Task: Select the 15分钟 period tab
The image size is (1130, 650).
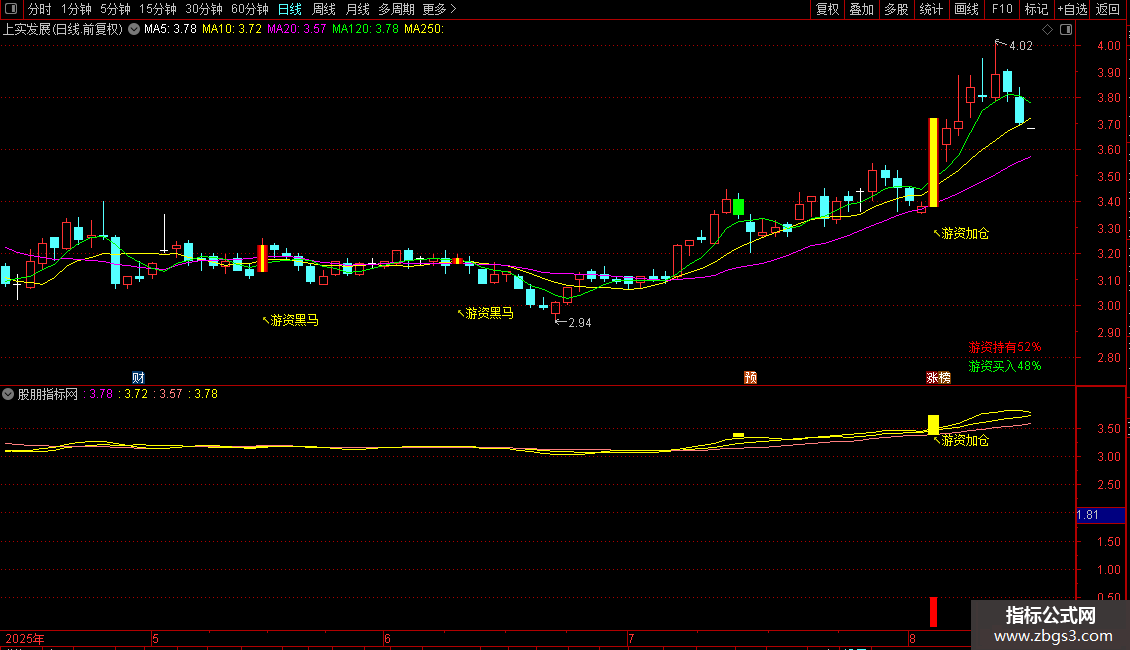Action: click(158, 9)
